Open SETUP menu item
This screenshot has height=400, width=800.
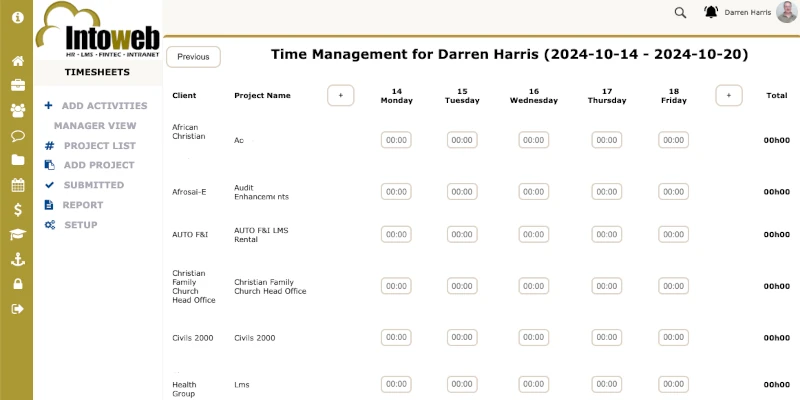[81, 224]
